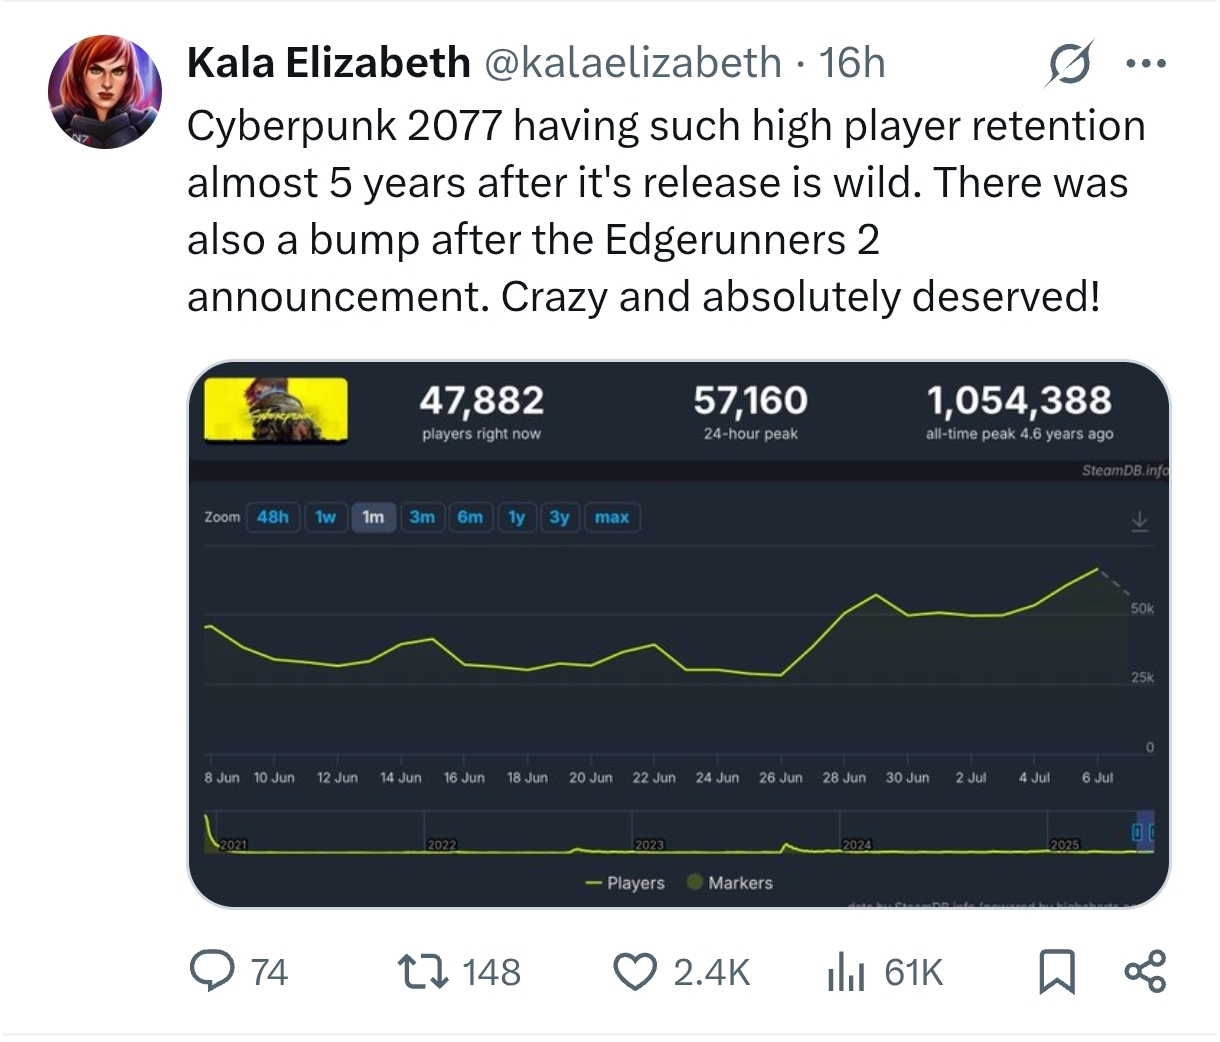Select the 48h zoom range
The width and height of the screenshot is (1220, 1042).
pyautogui.click(x=272, y=517)
